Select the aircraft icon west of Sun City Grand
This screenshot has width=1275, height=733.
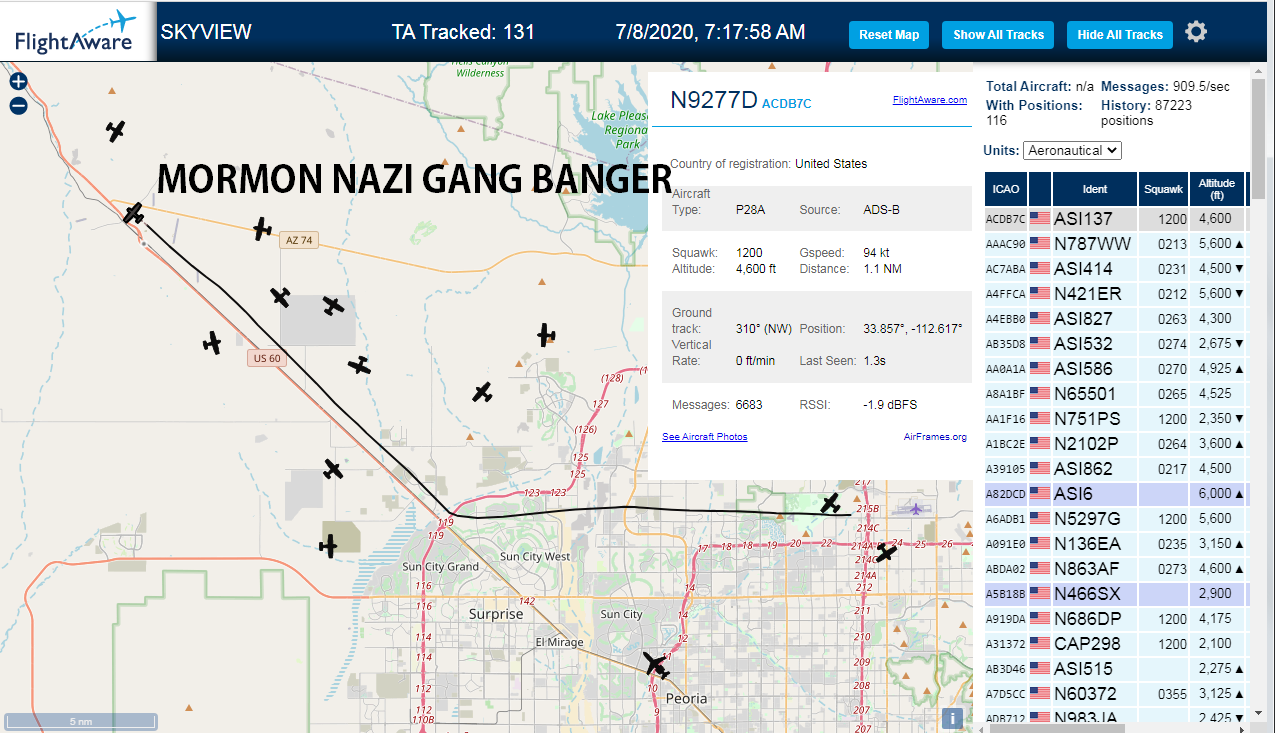click(x=328, y=545)
